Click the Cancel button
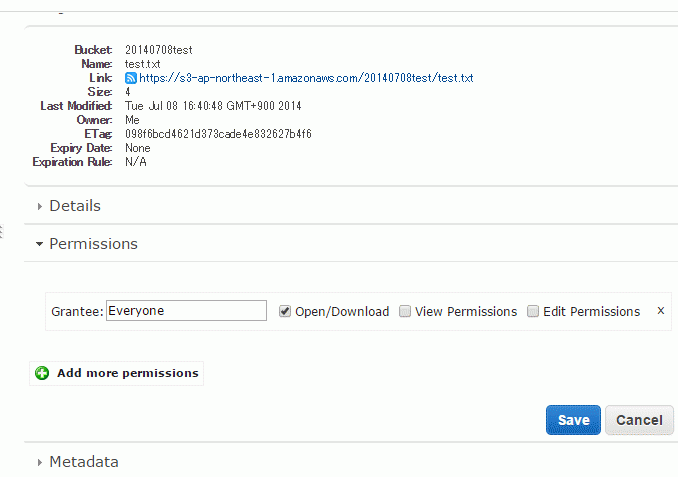678x477 pixels. pyautogui.click(x=639, y=420)
